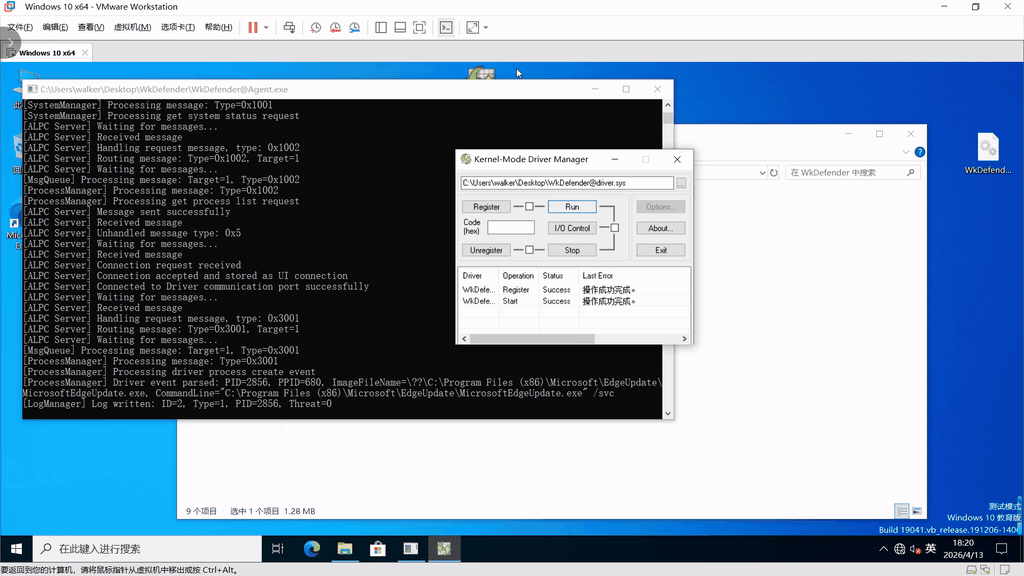Switch to the Windows 10 x64 tab
The width and height of the screenshot is (1024, 576).
(x=46, y=53)
